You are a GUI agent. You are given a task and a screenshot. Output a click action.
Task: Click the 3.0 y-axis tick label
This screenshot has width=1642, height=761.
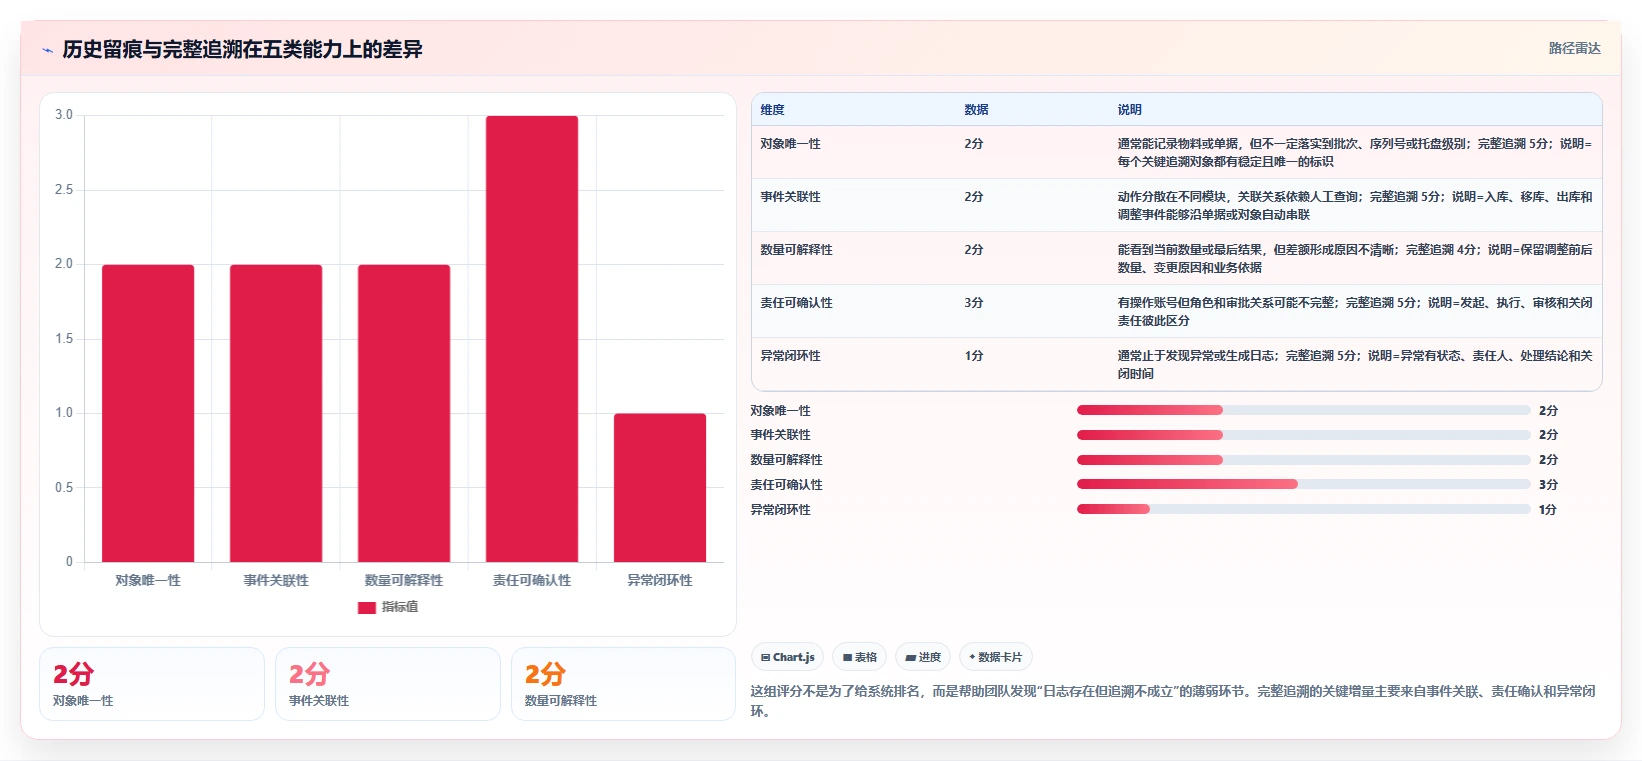click(64, 115)
